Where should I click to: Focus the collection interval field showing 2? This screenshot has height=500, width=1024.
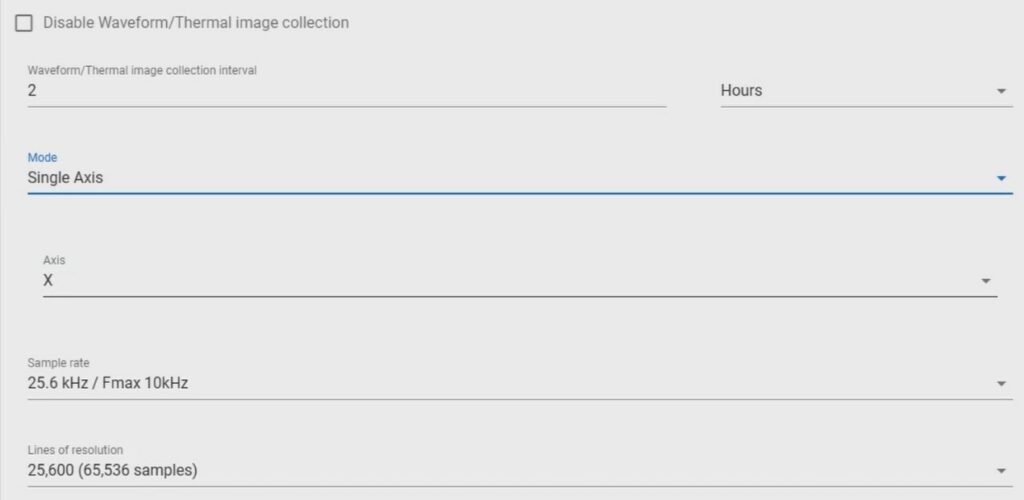(346, 91)
